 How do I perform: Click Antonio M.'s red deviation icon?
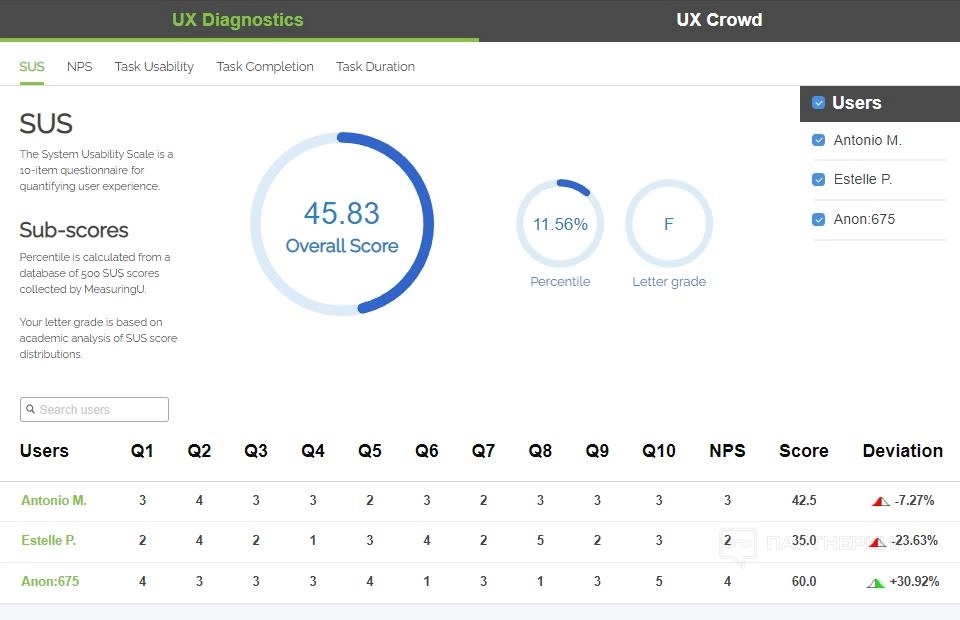coord(880,501)
